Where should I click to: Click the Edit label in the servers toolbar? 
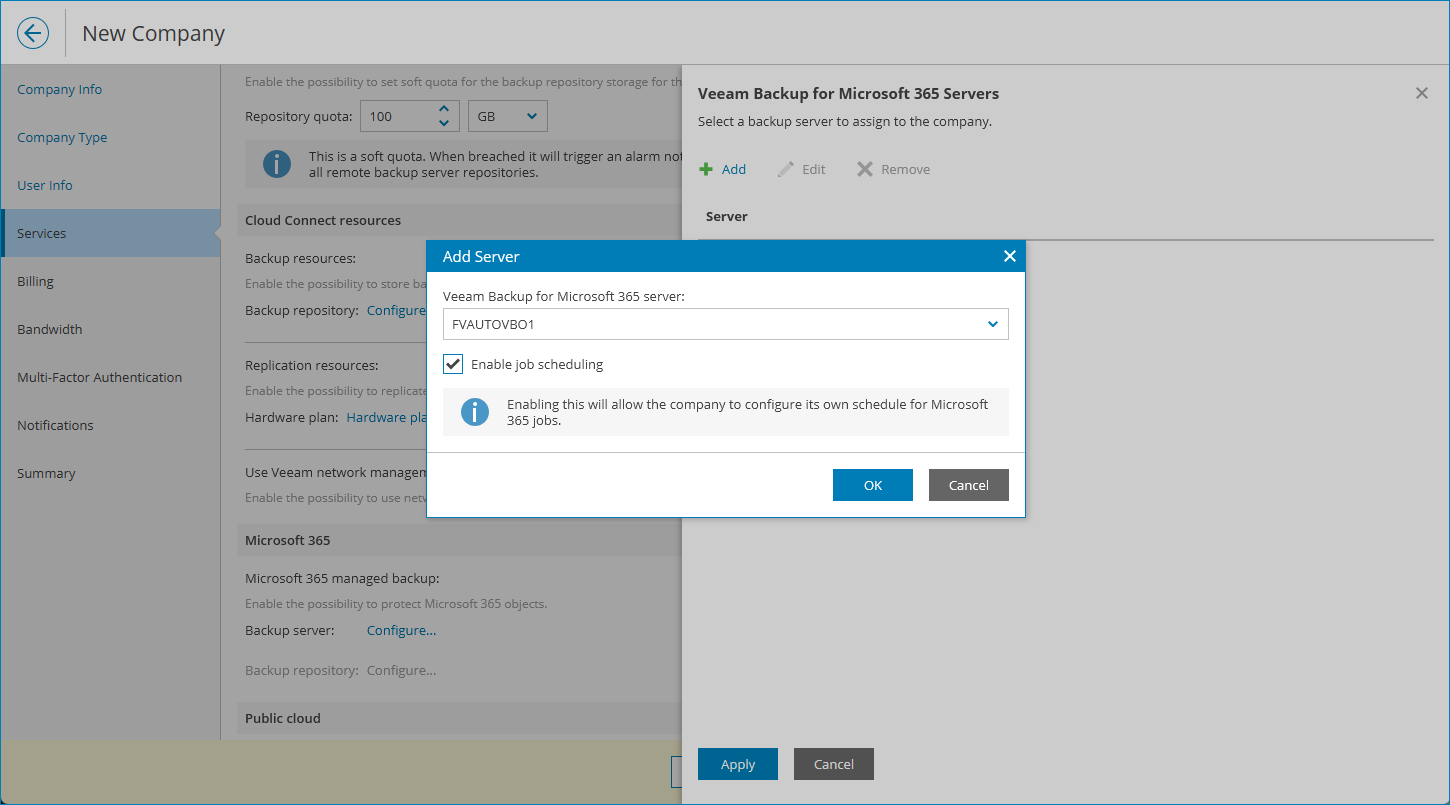(814, 169)
